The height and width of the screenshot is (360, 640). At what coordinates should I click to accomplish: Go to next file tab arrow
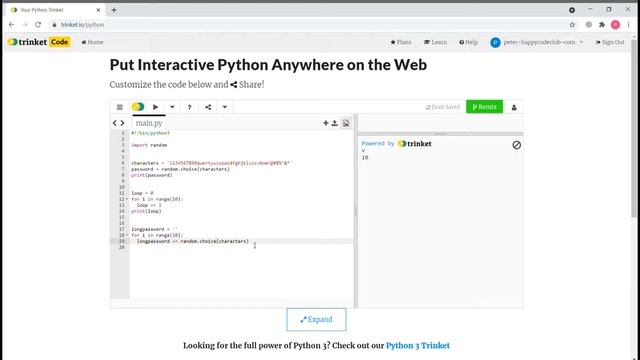pos(122,123)
